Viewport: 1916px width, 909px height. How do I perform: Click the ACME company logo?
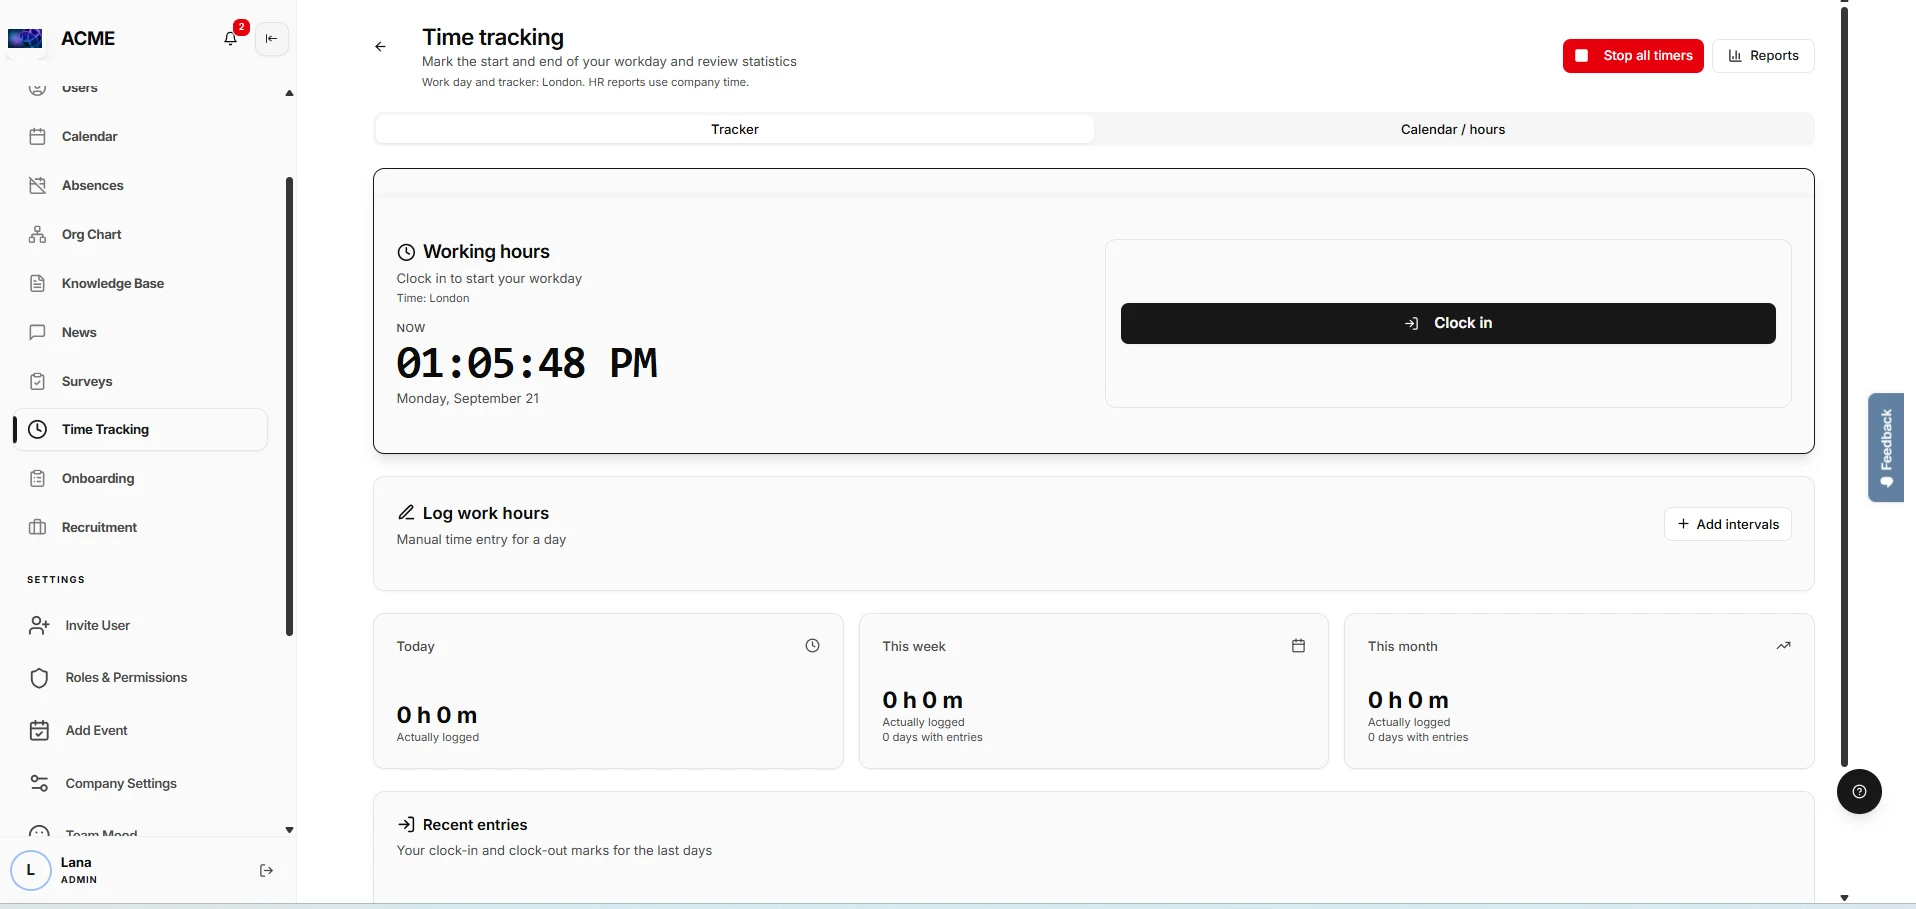(x=25, y=39)
